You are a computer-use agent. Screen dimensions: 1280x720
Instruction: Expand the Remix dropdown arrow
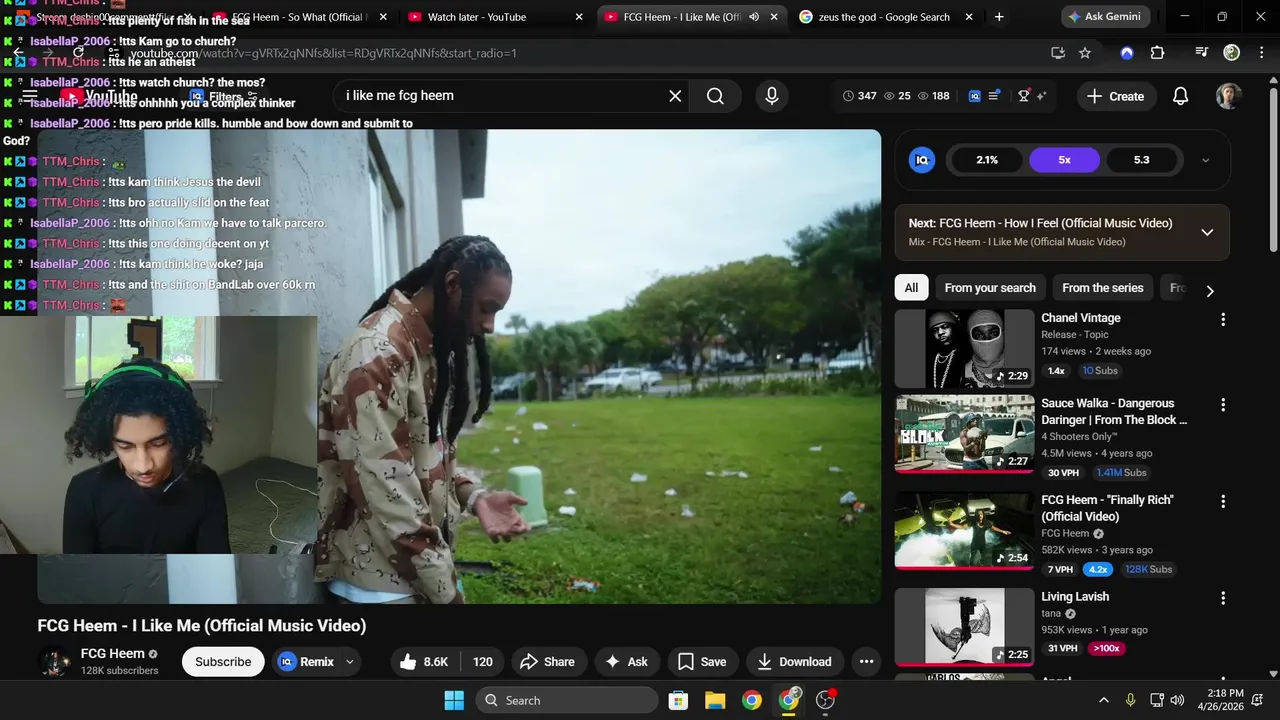pyautogui.click(x=350, y=662)
